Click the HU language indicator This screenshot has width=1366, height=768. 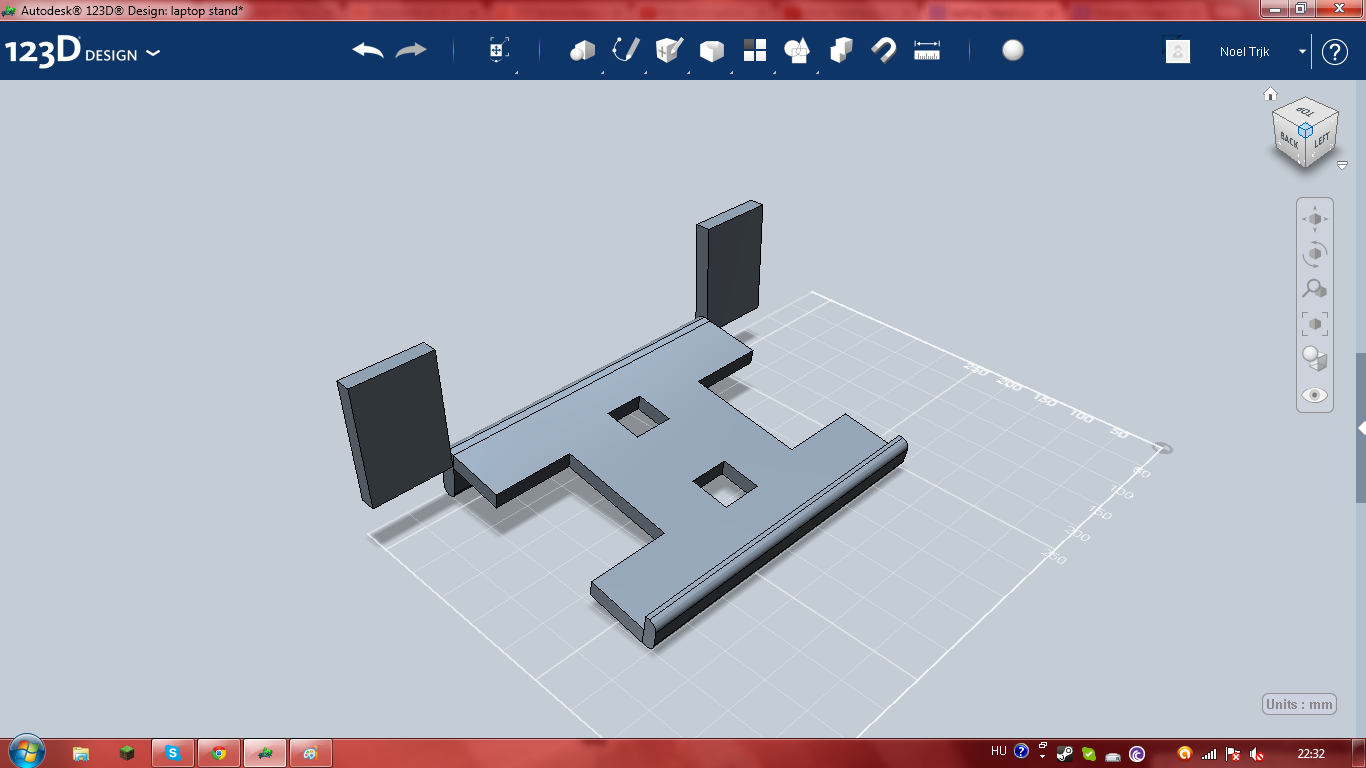(x=998, y=752)
